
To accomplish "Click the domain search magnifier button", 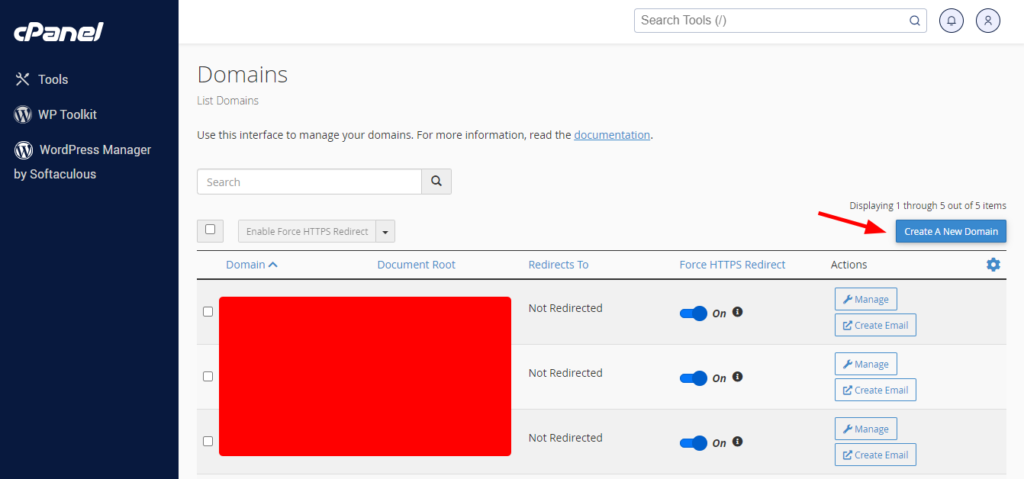I will coord(437,182).
